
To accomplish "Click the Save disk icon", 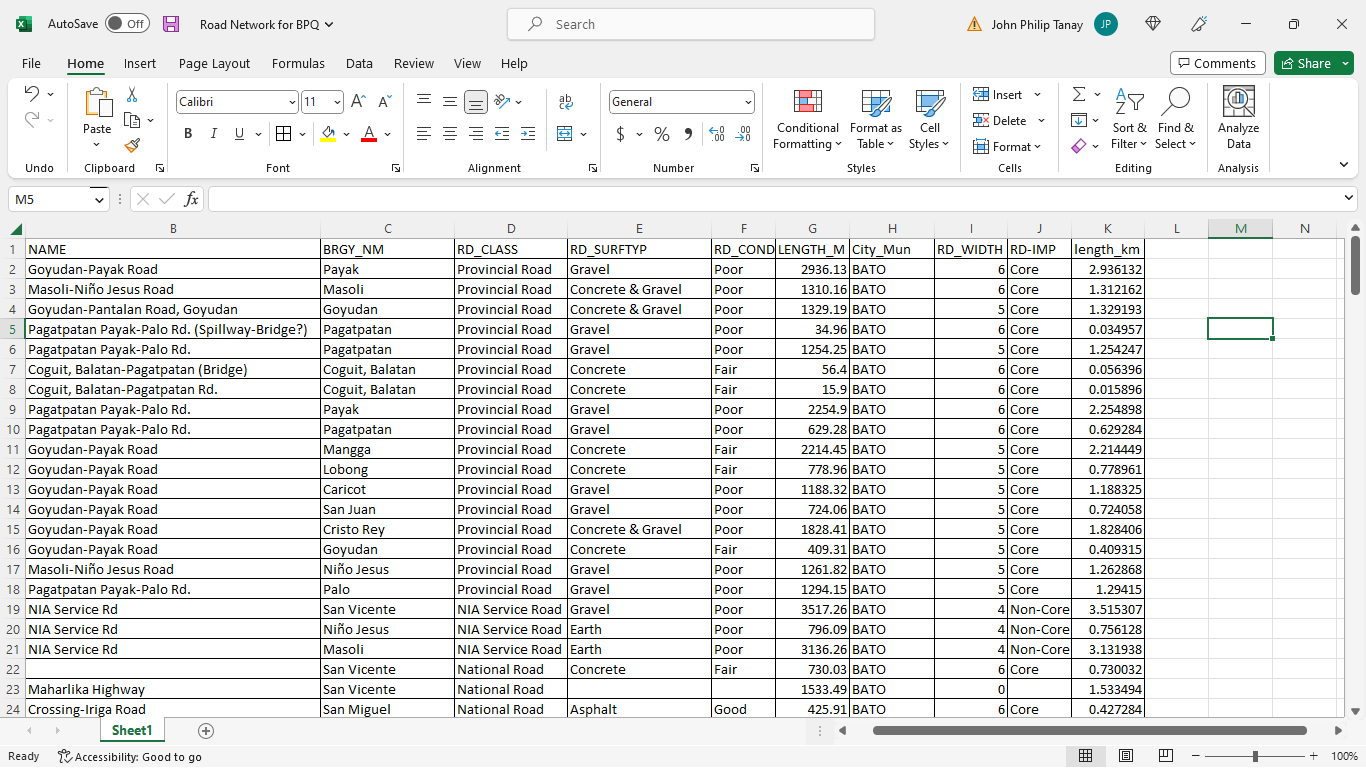I will [x=171, y=24].
